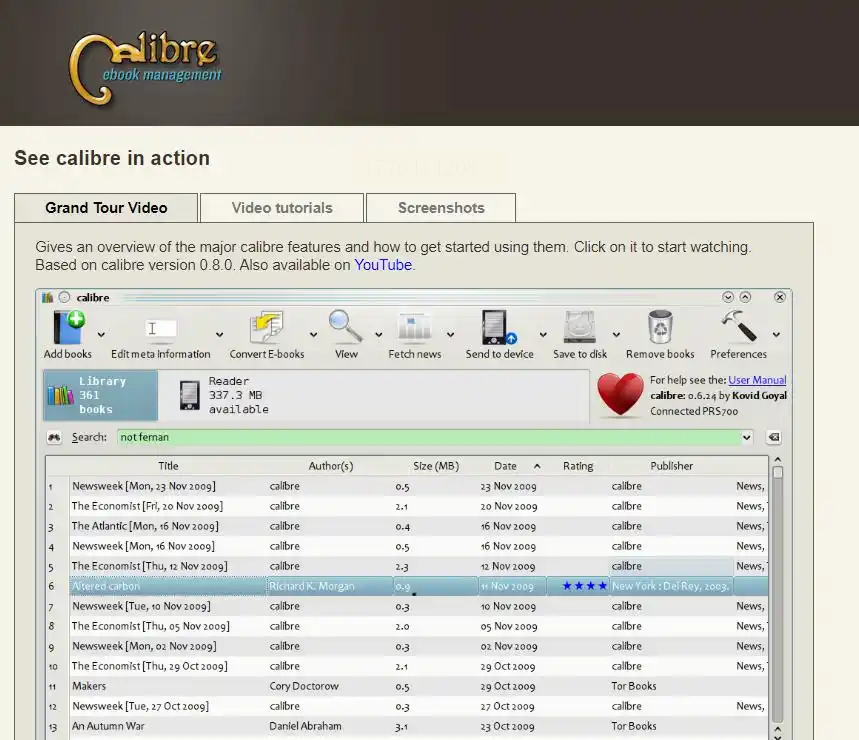Viewport: 859px width, 740px height.
Task: Sort by the Publisher column header
Action: (672, 466)
